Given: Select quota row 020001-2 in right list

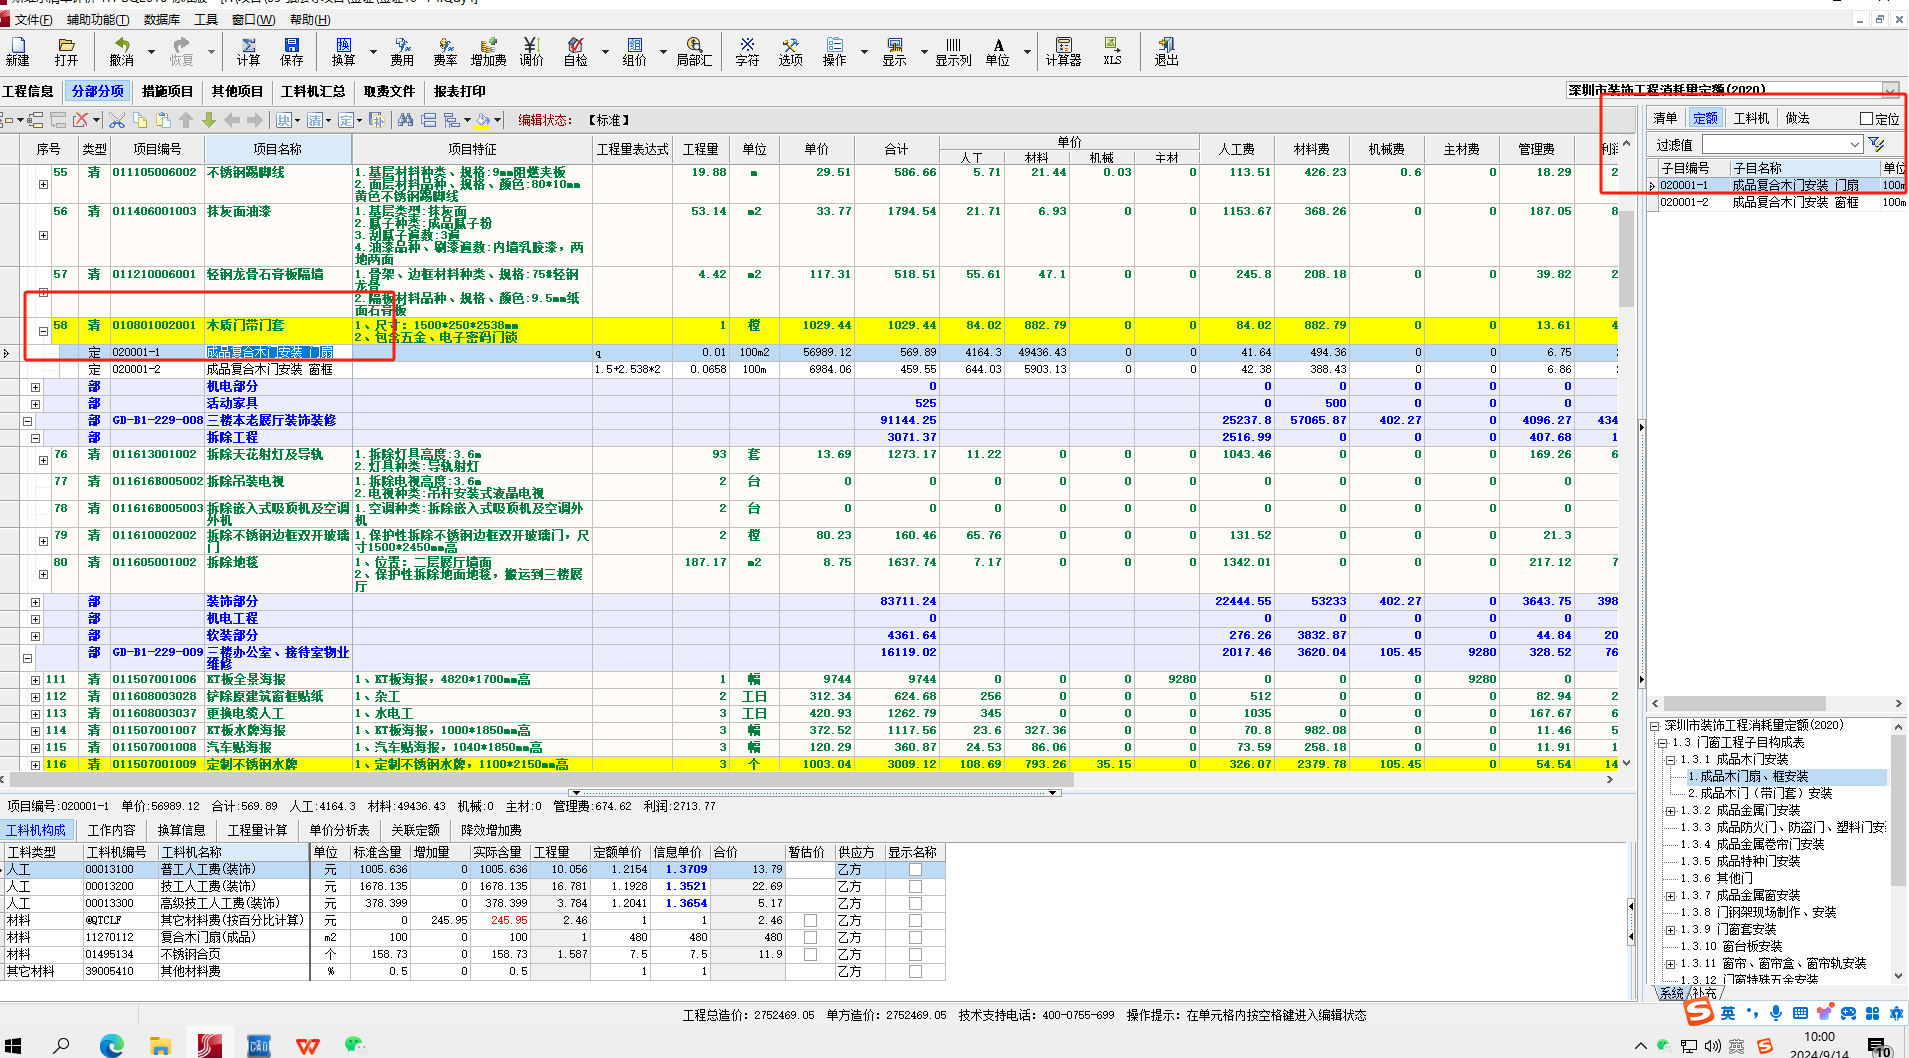Looking at the screenshot, I should coord(1777,202).
